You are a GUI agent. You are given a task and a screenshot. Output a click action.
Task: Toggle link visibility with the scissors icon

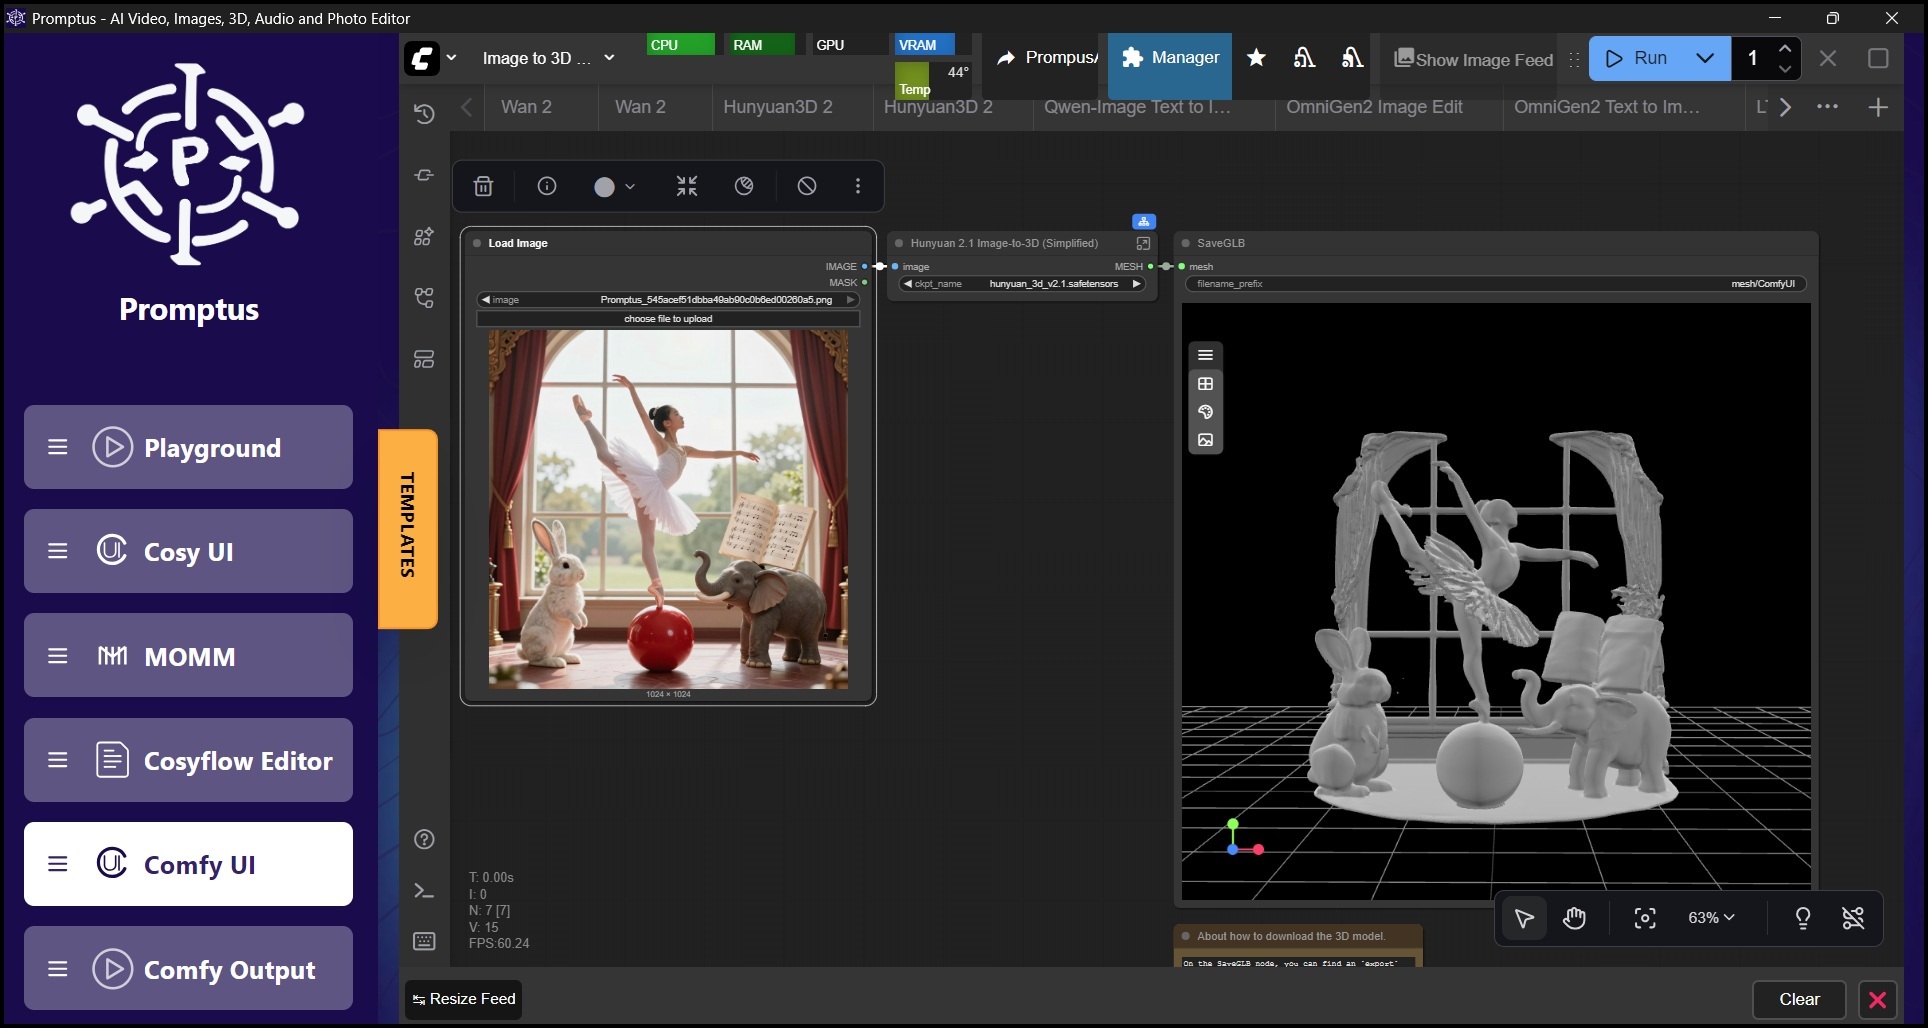pos(1853,918)
